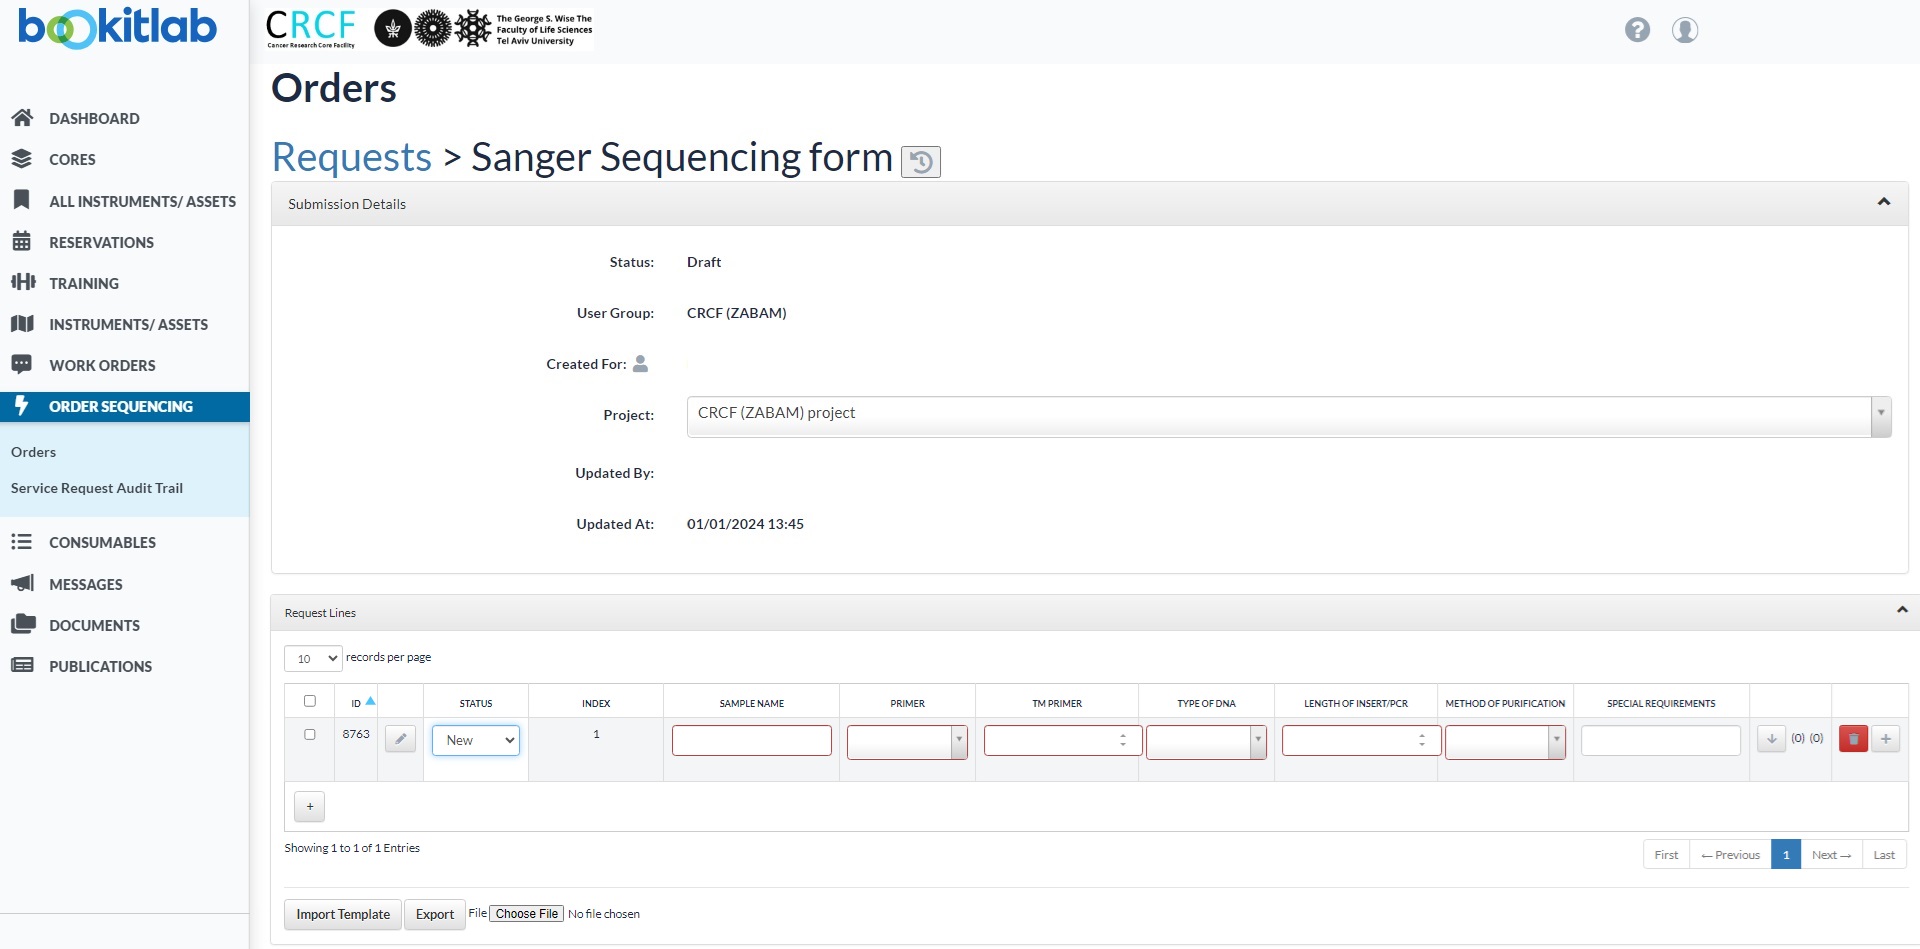
Task: Collapse the Submission Details panel chevron
Action: pos(1884,202)
